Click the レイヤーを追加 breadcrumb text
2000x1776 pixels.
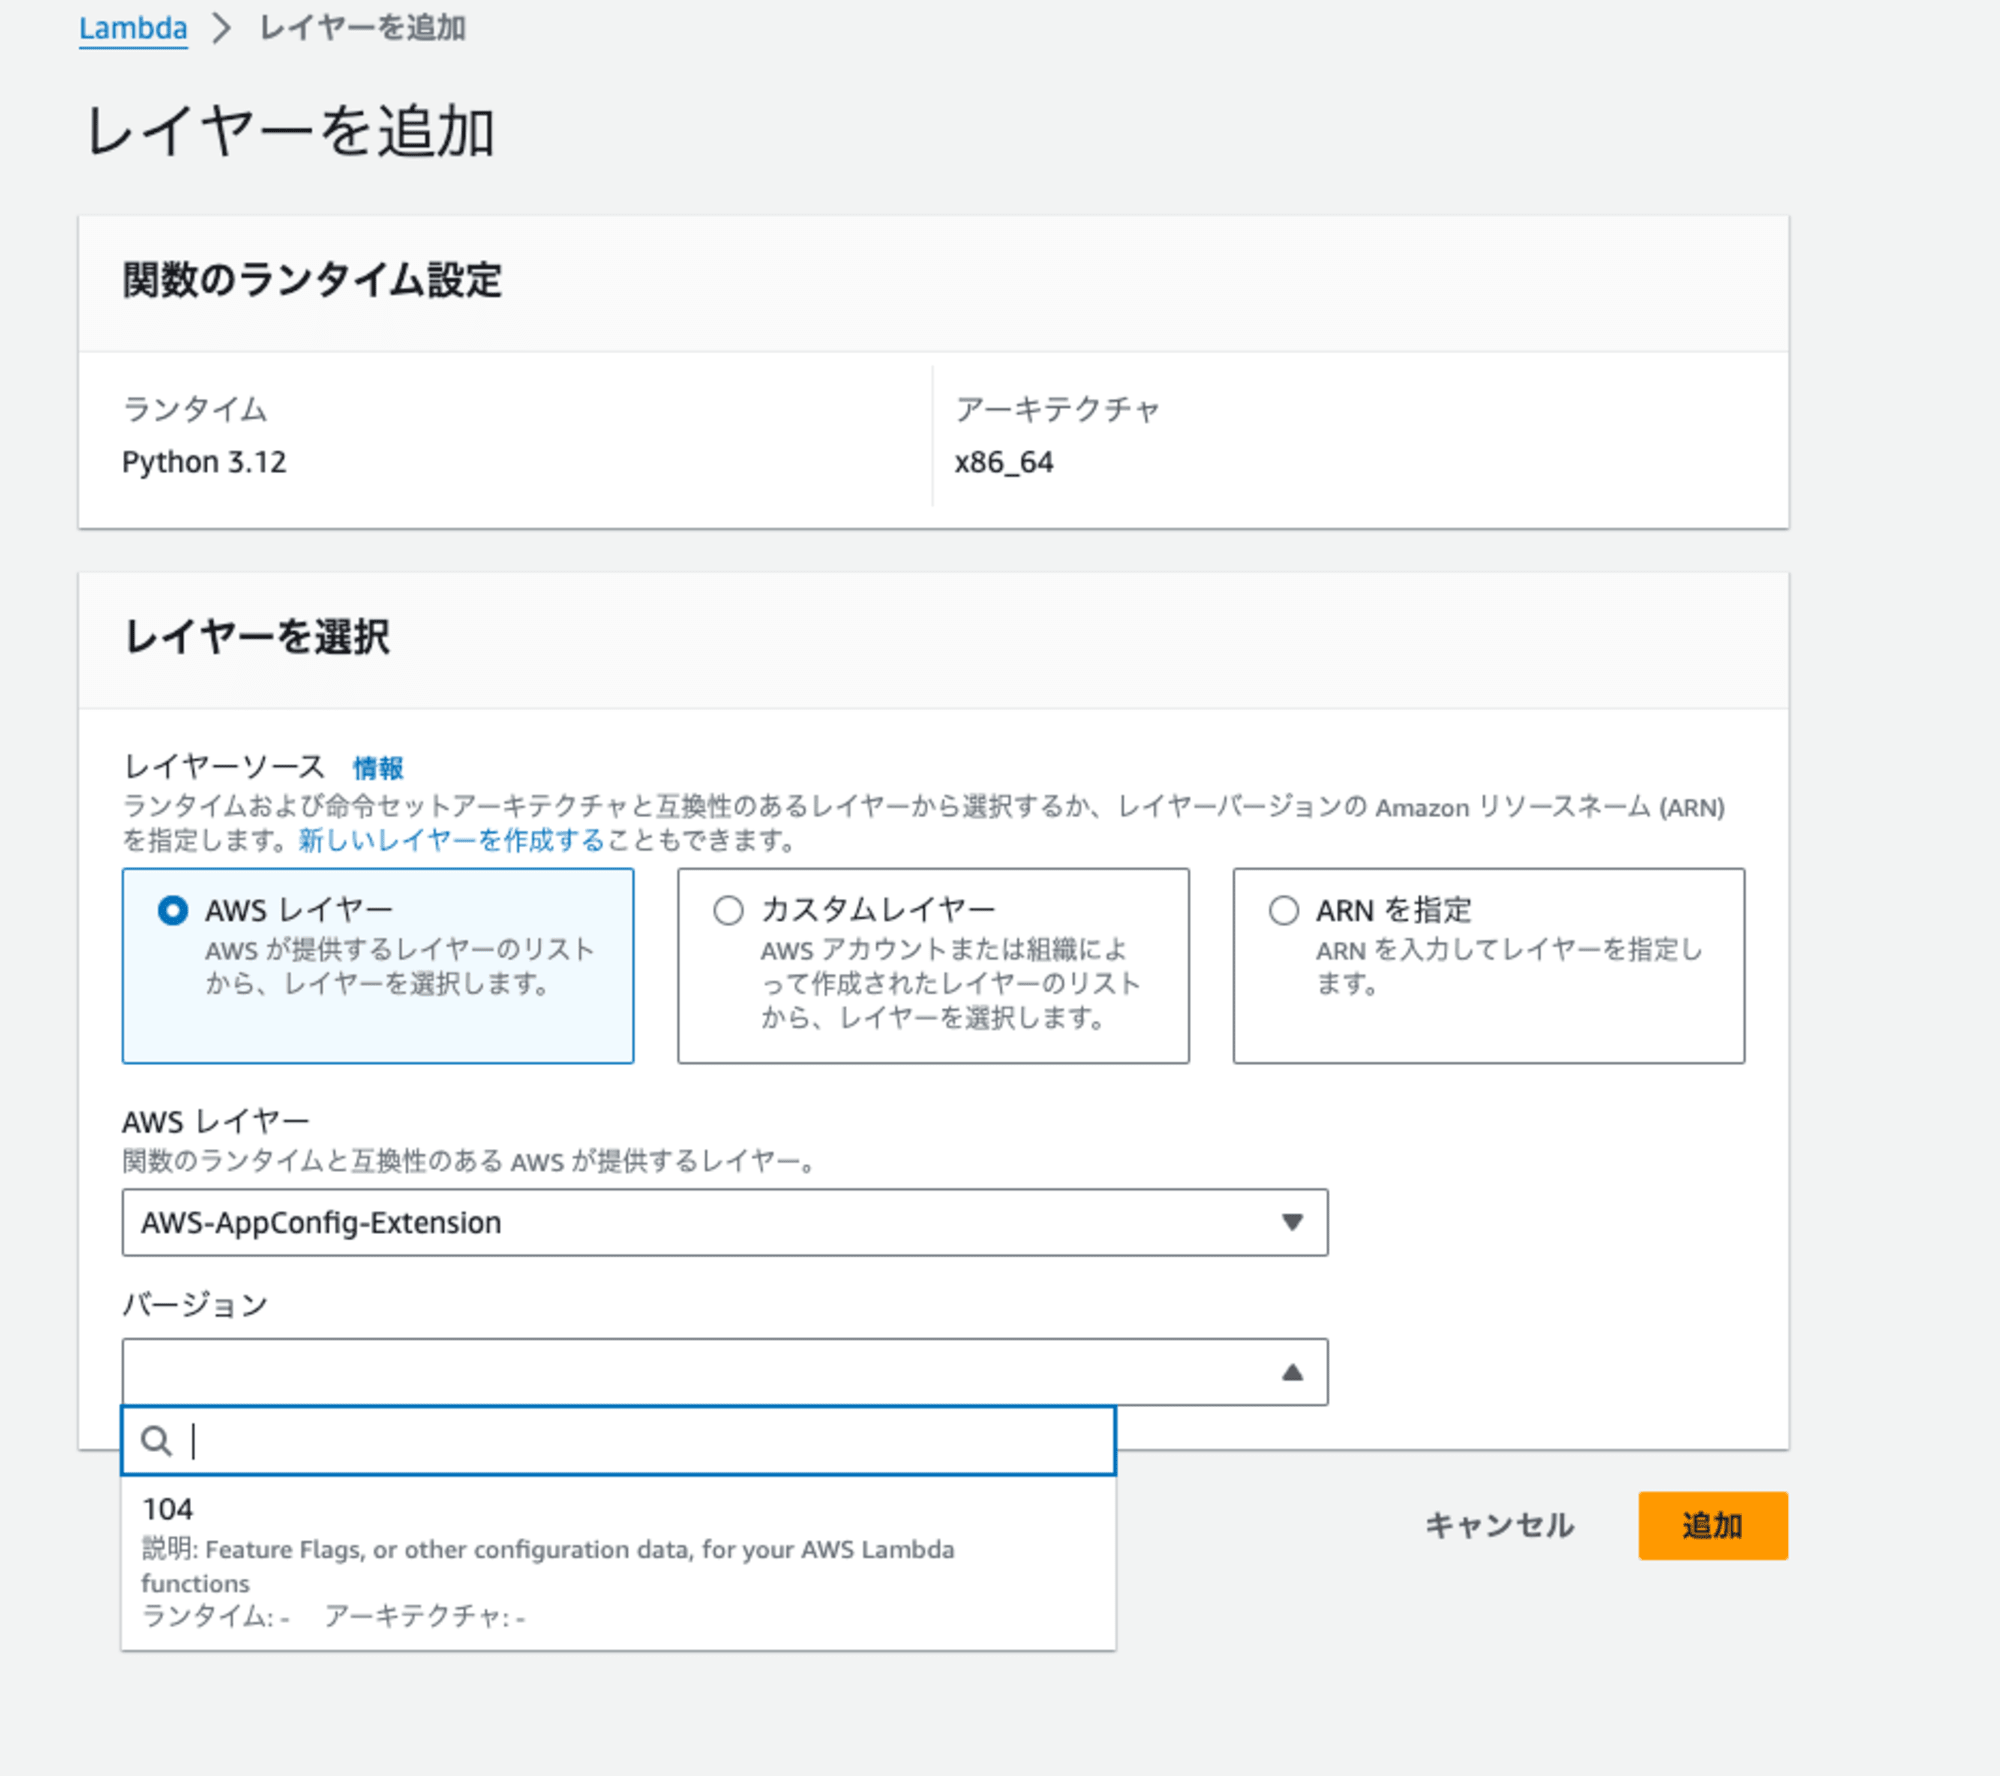[x=362, y=28]
